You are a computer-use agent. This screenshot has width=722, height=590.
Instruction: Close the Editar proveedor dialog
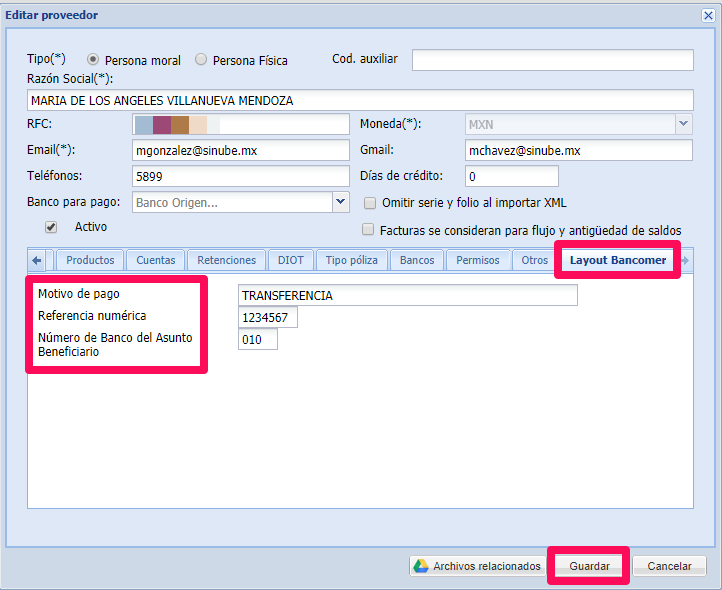coord(708,15)
